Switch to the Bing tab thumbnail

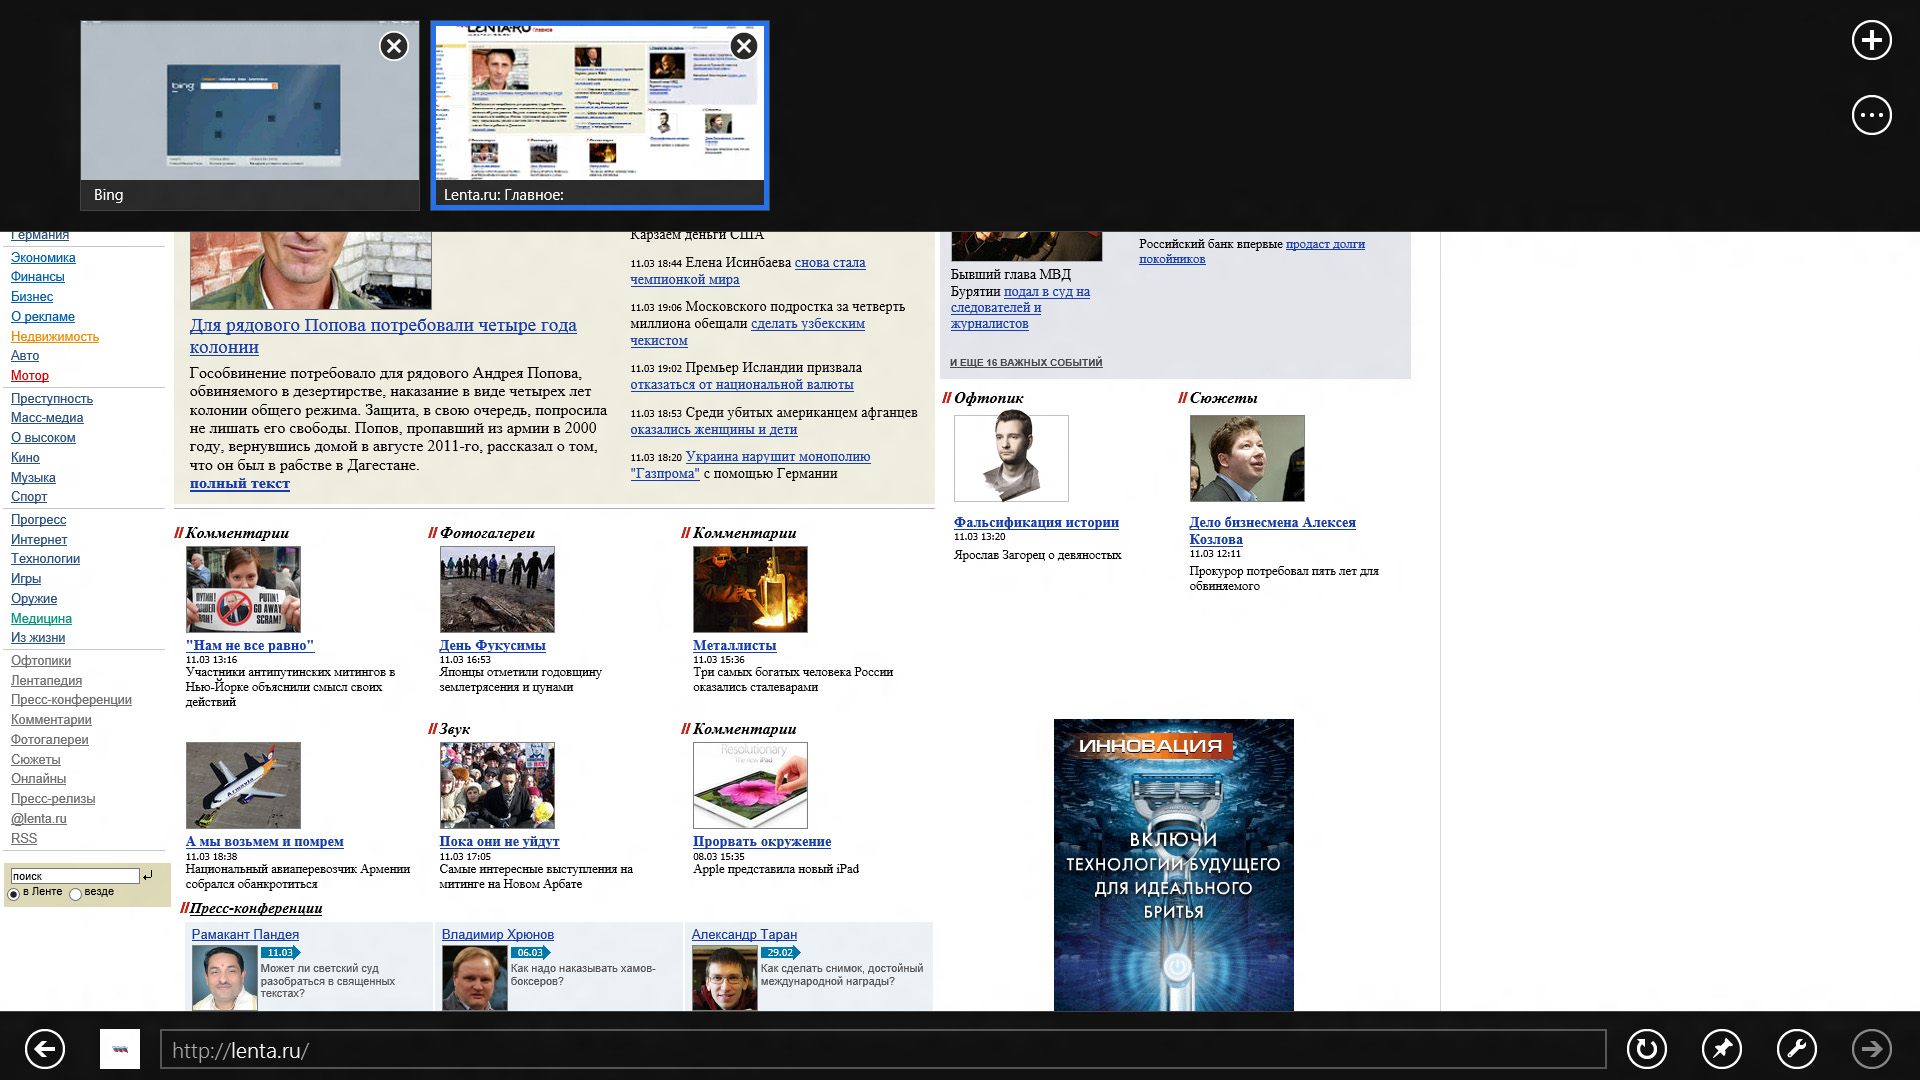pos(250,116)
